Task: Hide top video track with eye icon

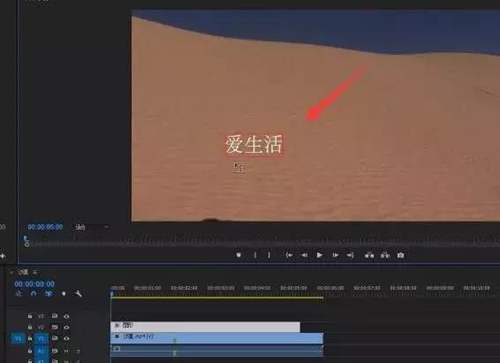Action: [x=66, y=316]
